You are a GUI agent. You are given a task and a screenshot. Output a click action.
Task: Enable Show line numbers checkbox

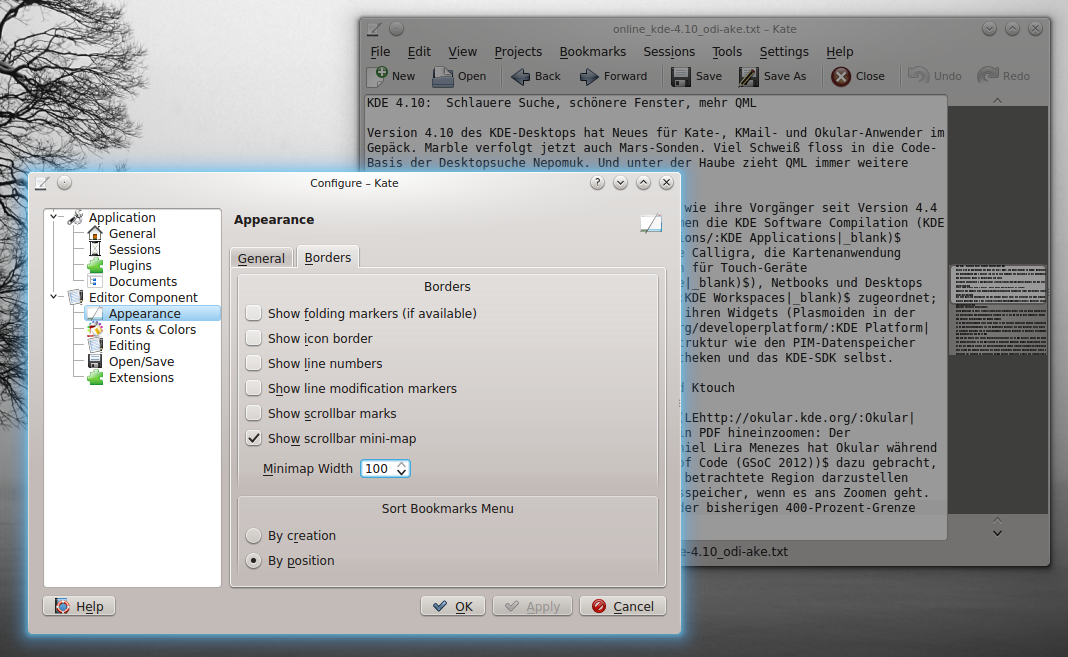254,364
